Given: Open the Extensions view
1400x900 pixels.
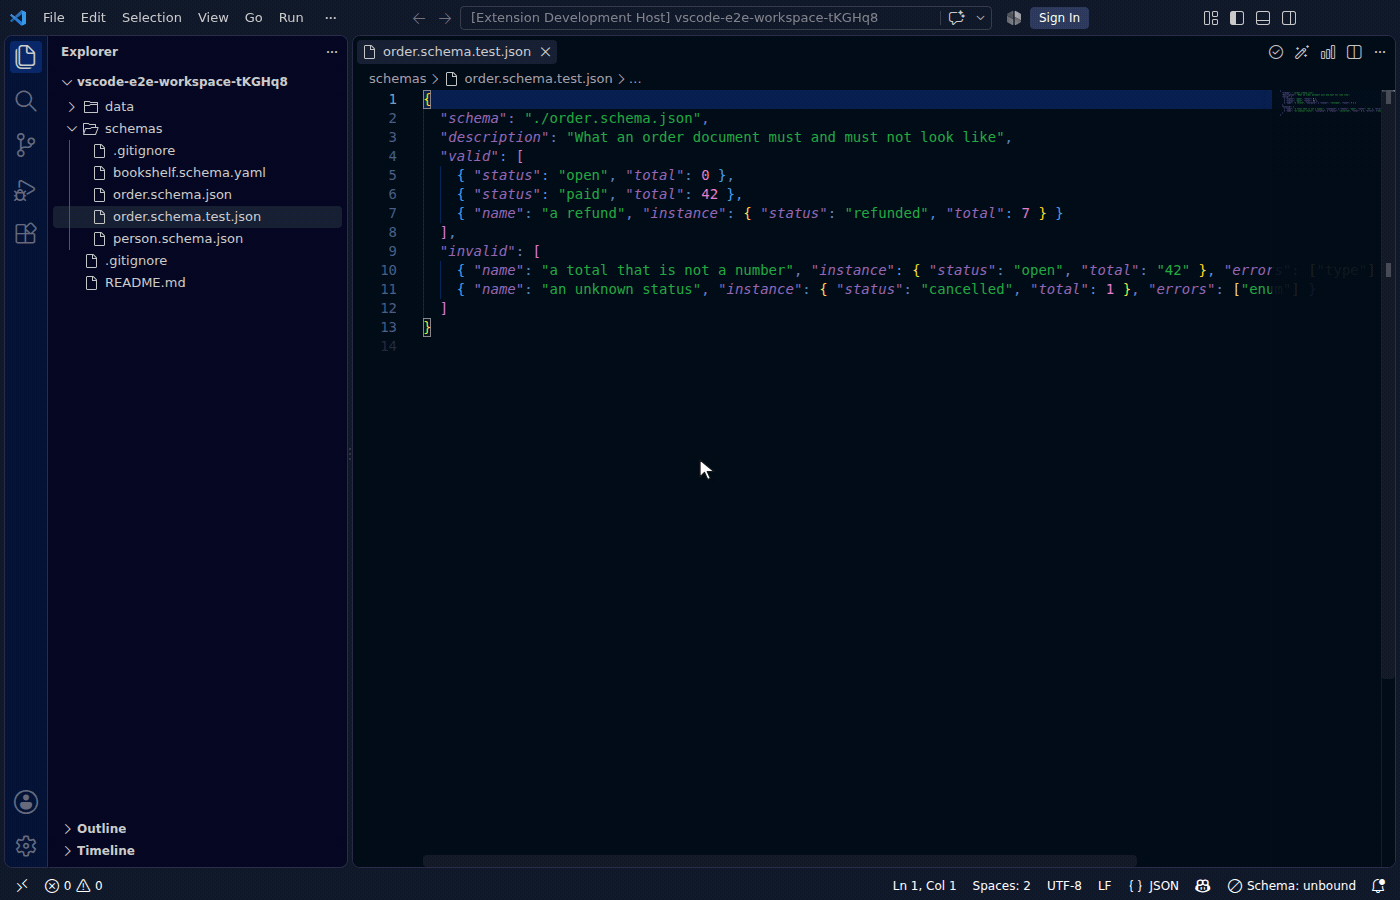Looking at the screenshot, I should 26,233.
